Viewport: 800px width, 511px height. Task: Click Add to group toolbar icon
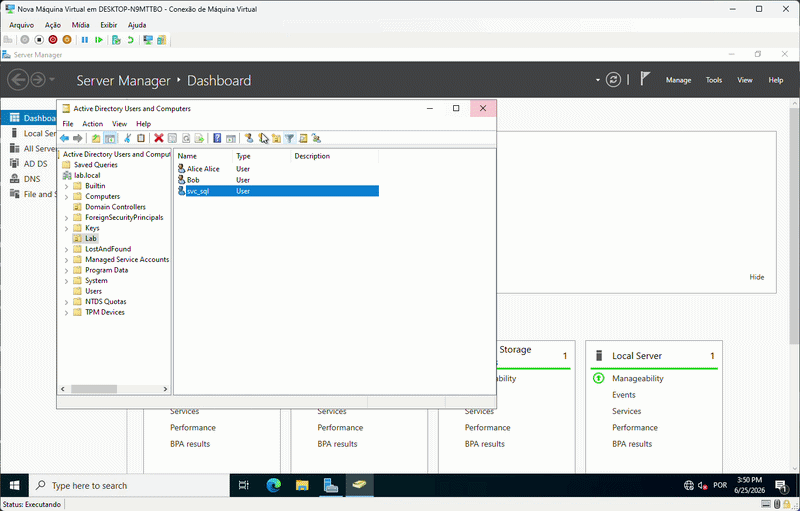tap(316, 138)
